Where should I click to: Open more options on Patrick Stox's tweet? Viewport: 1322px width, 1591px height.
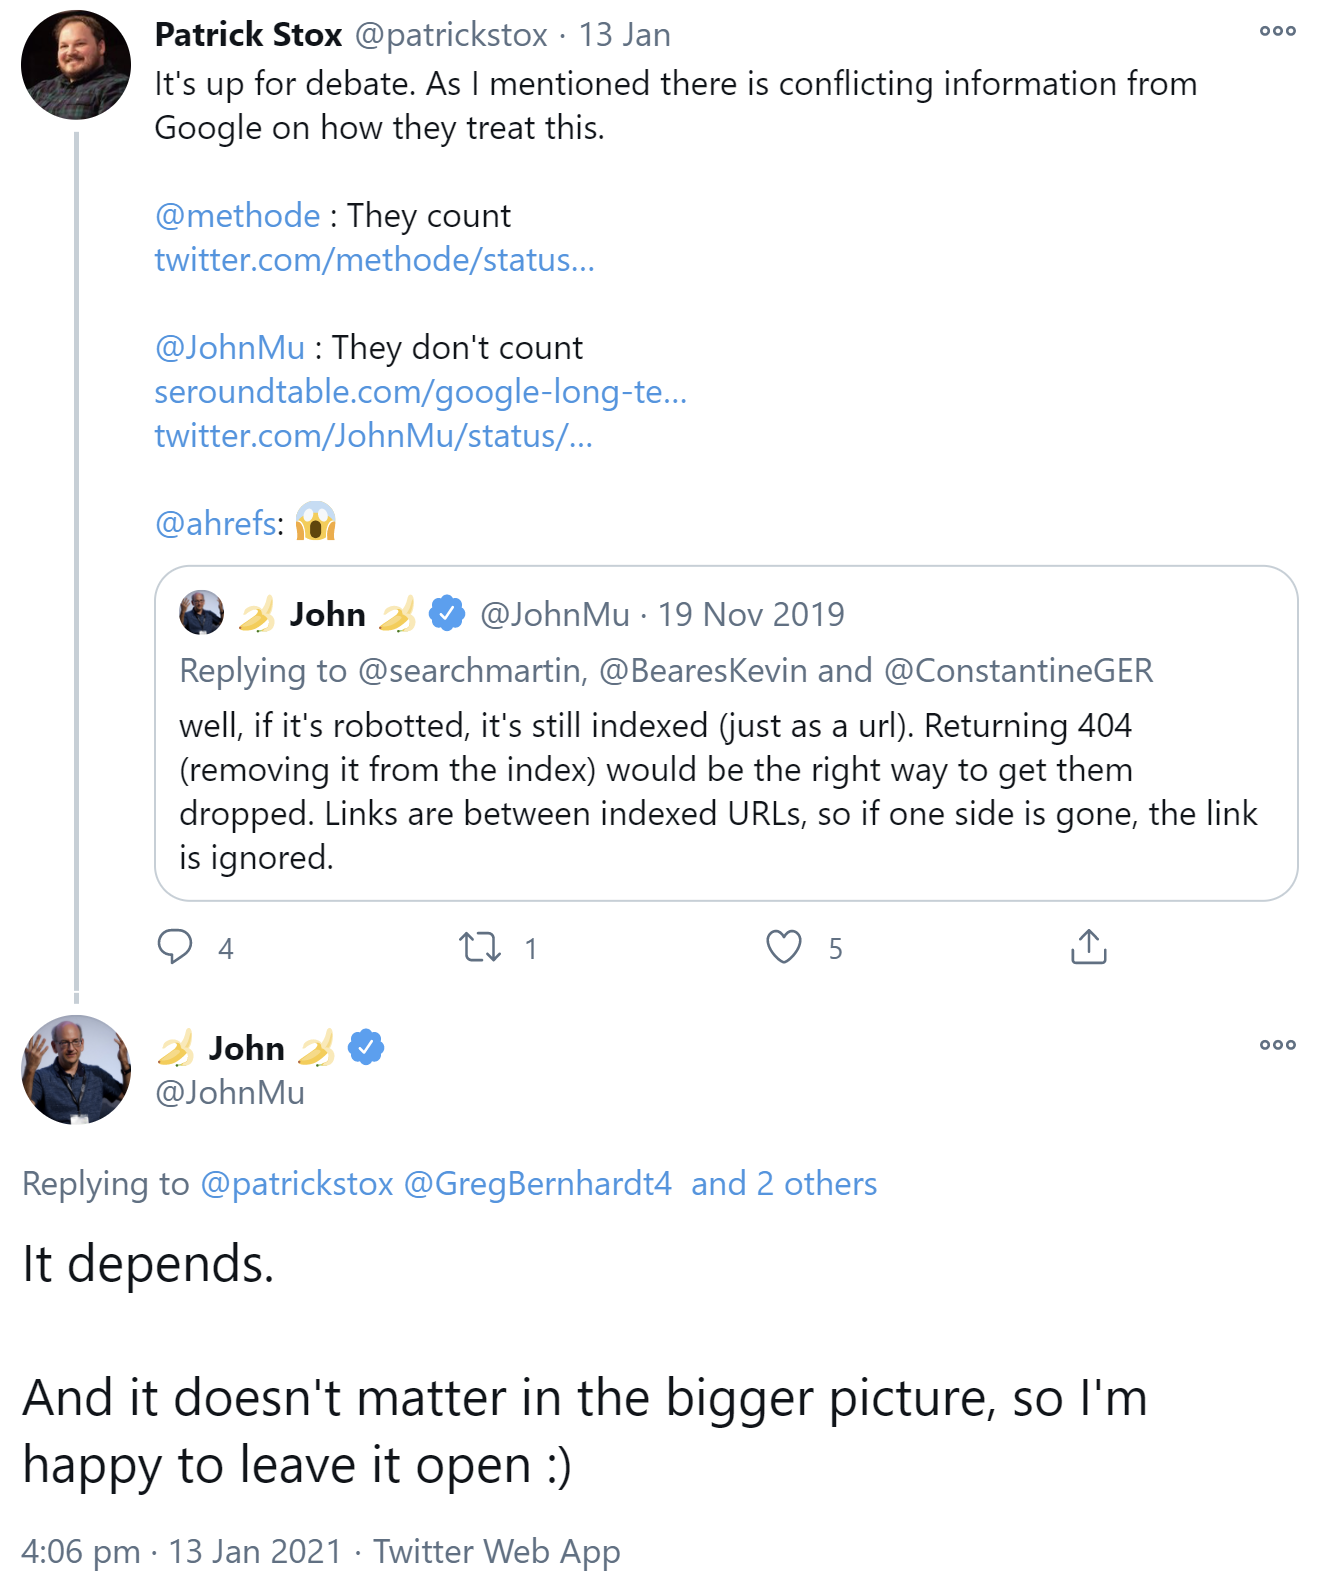point(1277,31)
